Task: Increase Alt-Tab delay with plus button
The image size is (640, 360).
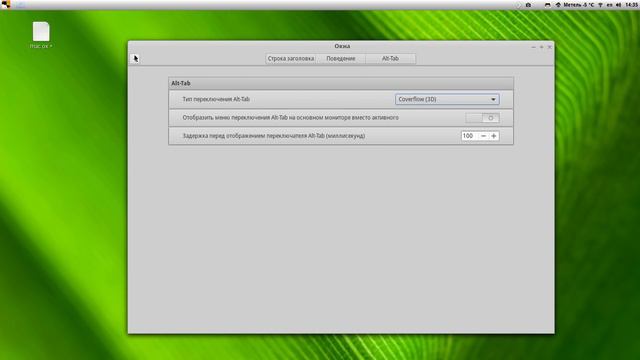Action: coord(494,136)
